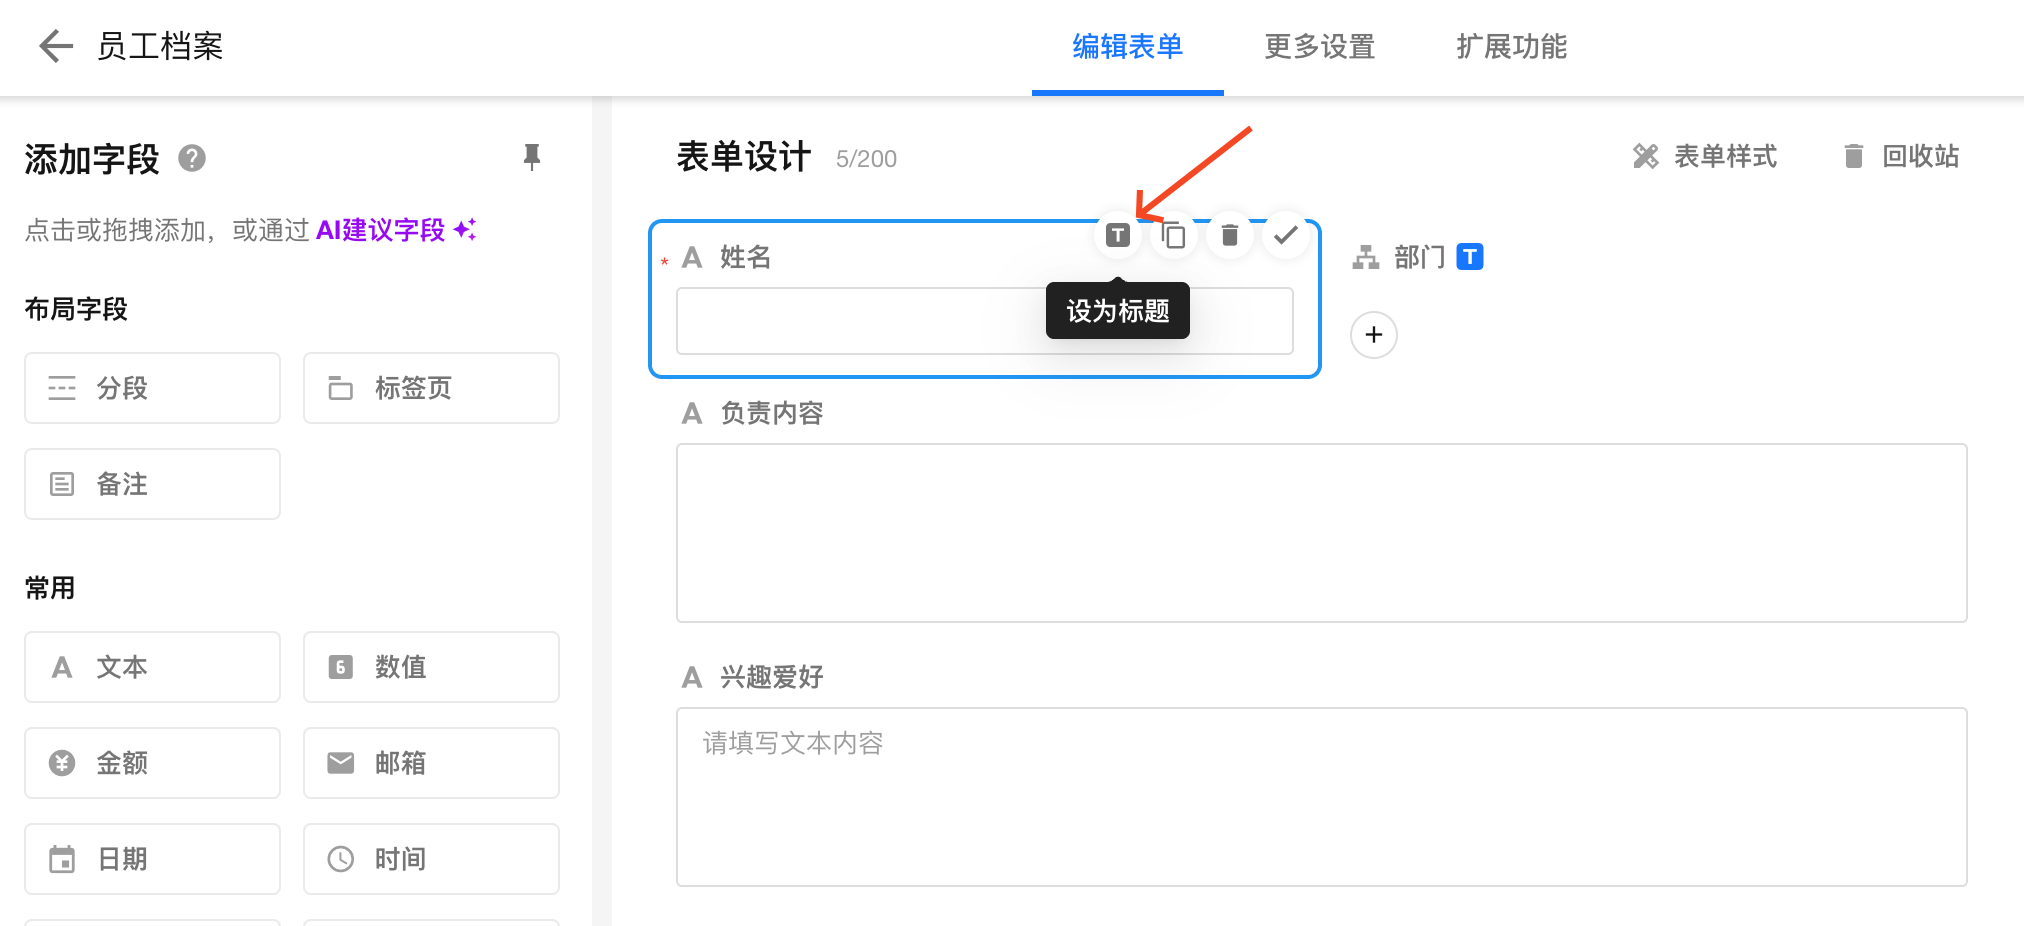This screenshot has width=2024, height=926.
Task: Select the 编辑表单 tab
Action: [x=1127, y=47]
